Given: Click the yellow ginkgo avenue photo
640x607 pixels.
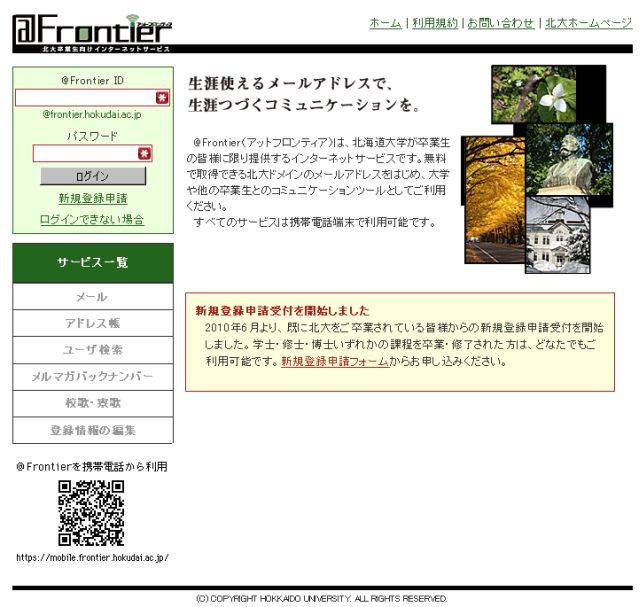Looking at the screenshot, I should [x=495, y=200].
